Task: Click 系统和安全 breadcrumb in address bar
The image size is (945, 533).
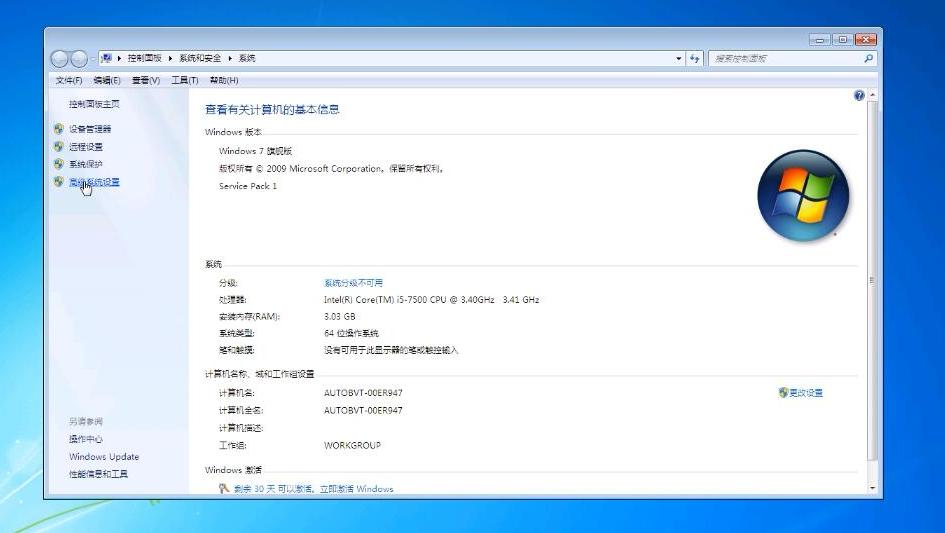Action: coord(200,58)
